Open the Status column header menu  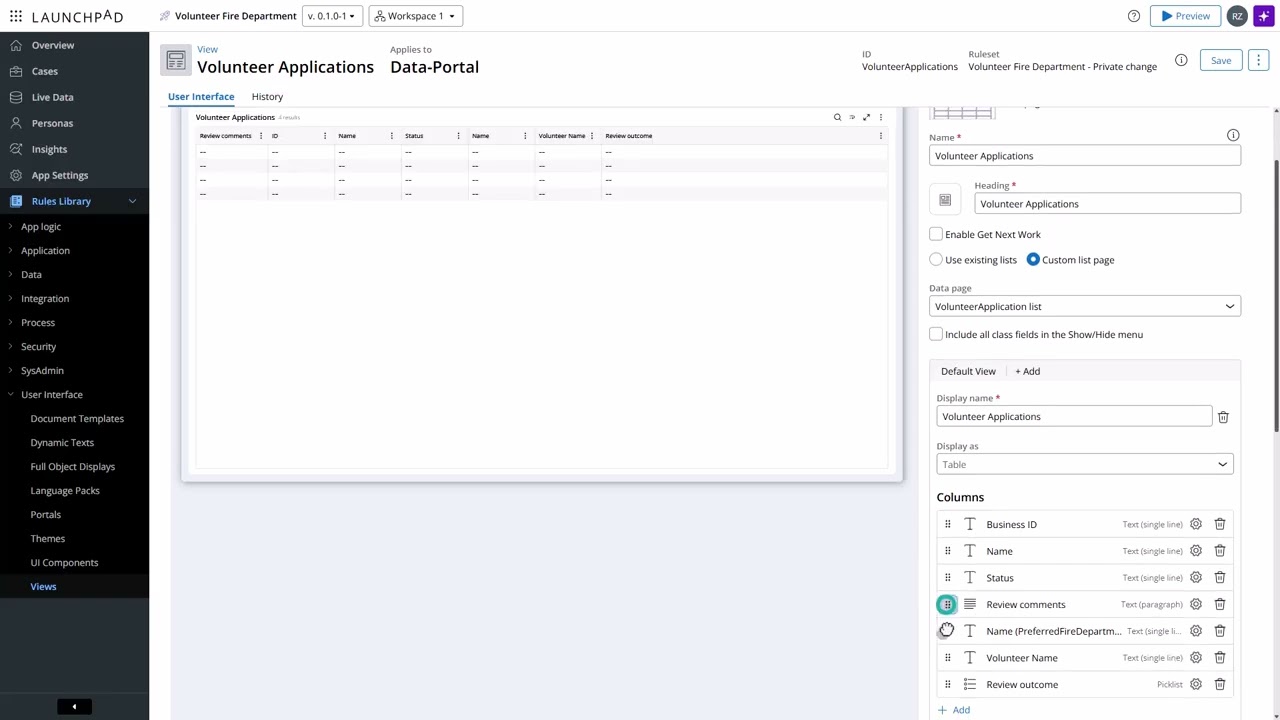click(458, 136)
